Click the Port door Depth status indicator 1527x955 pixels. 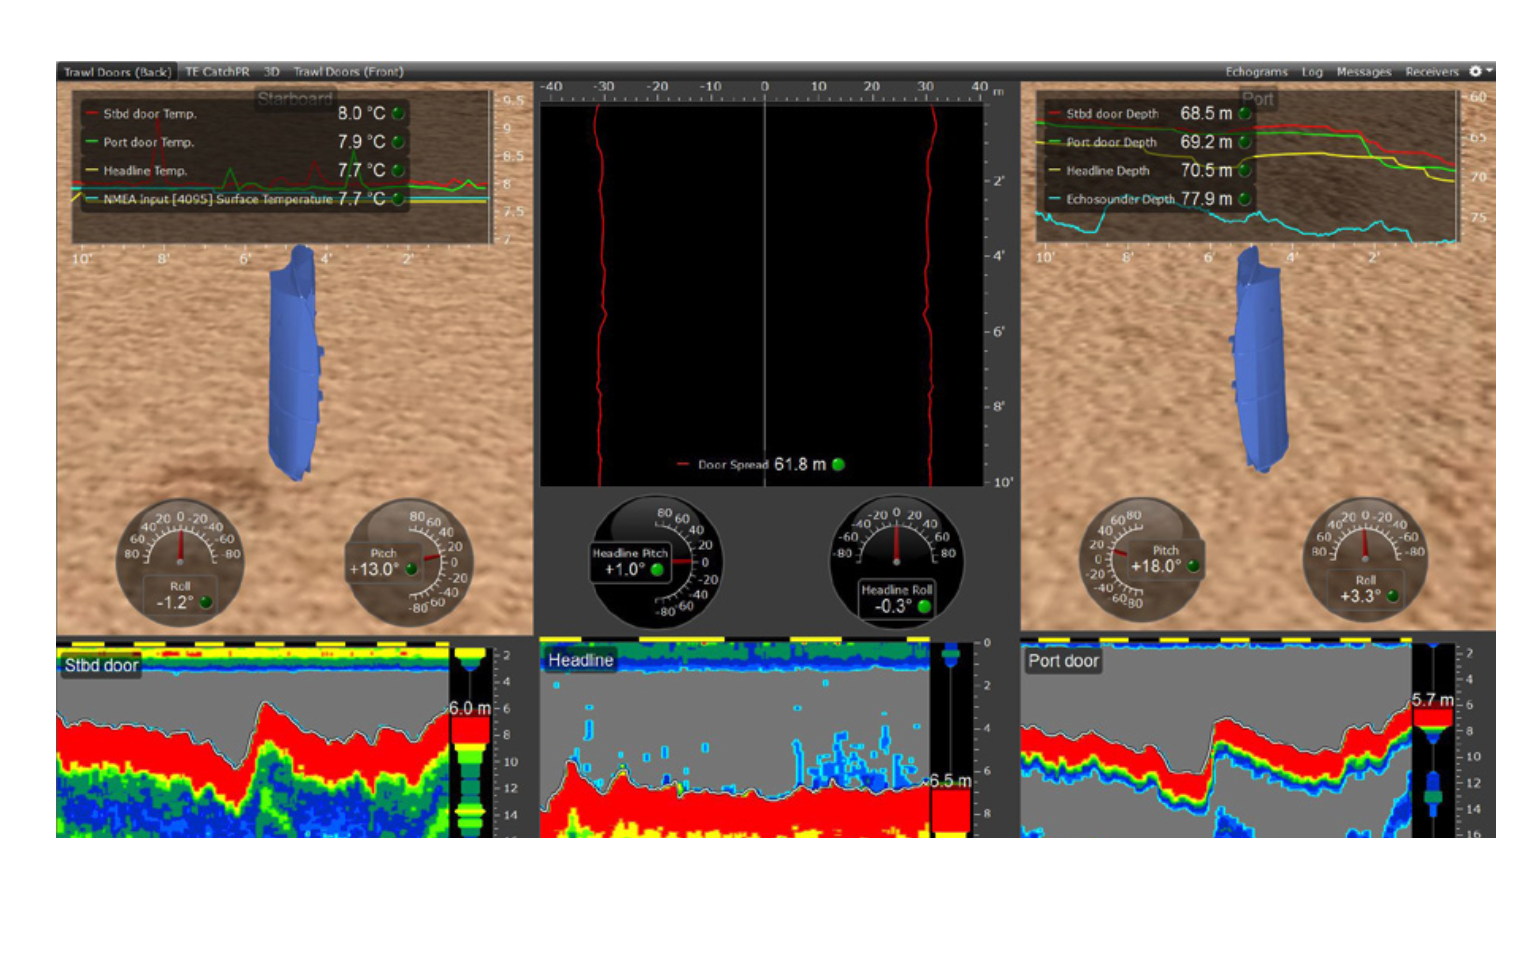1245,142
